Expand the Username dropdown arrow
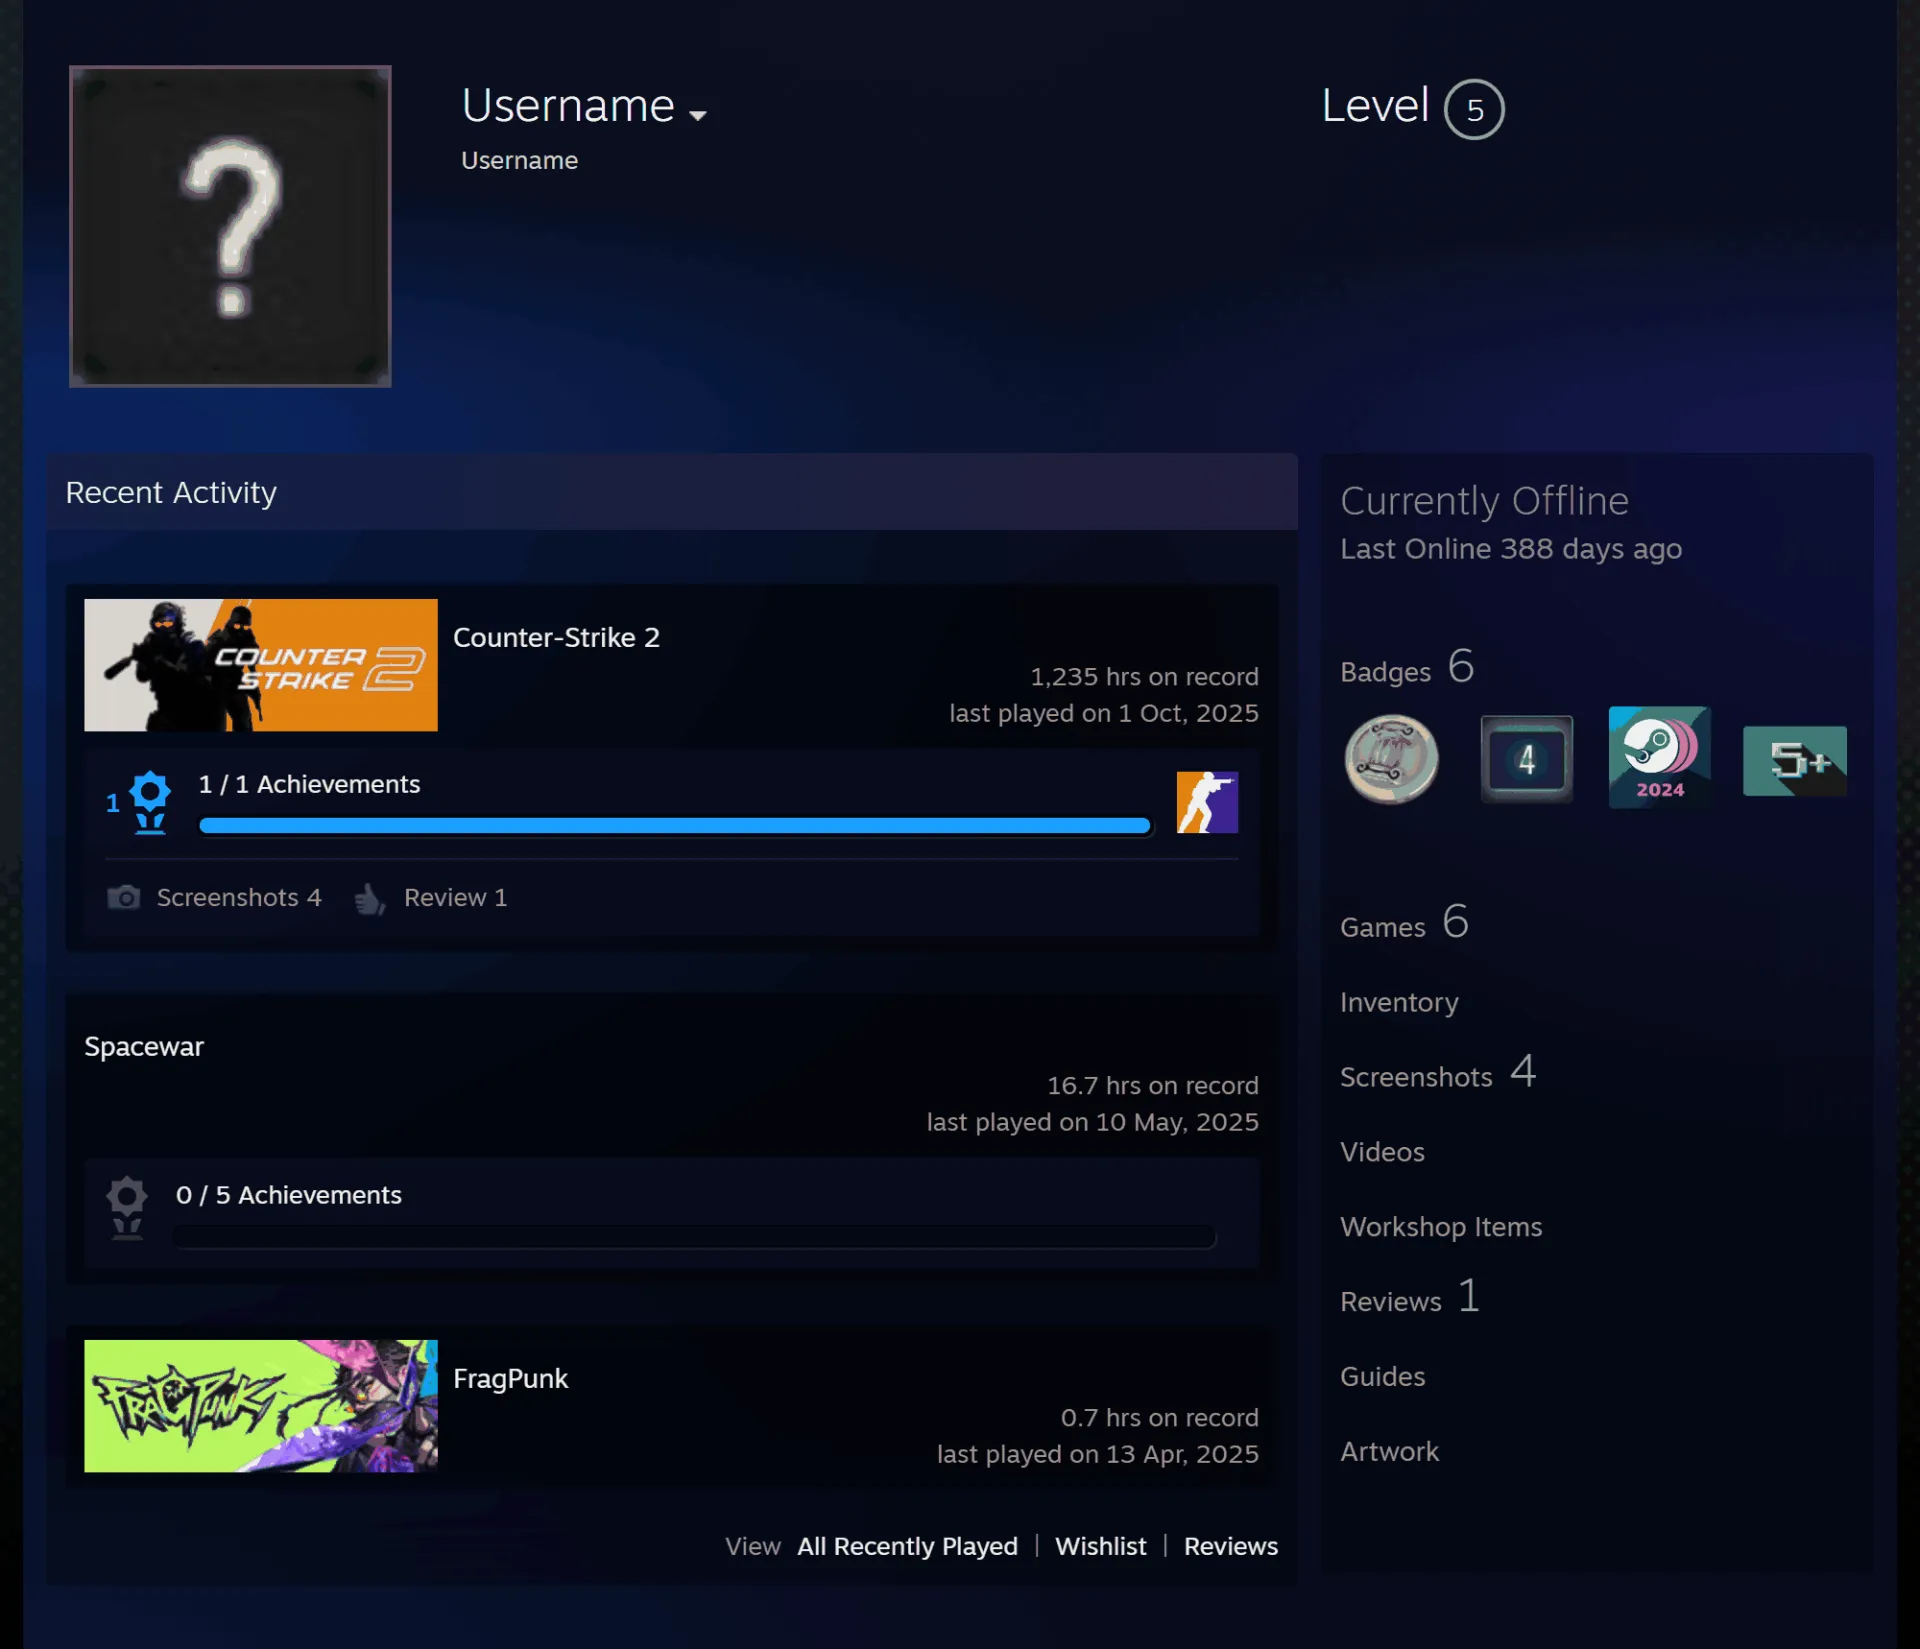This screenshot has height=1649, width=1920. (698, 115)
